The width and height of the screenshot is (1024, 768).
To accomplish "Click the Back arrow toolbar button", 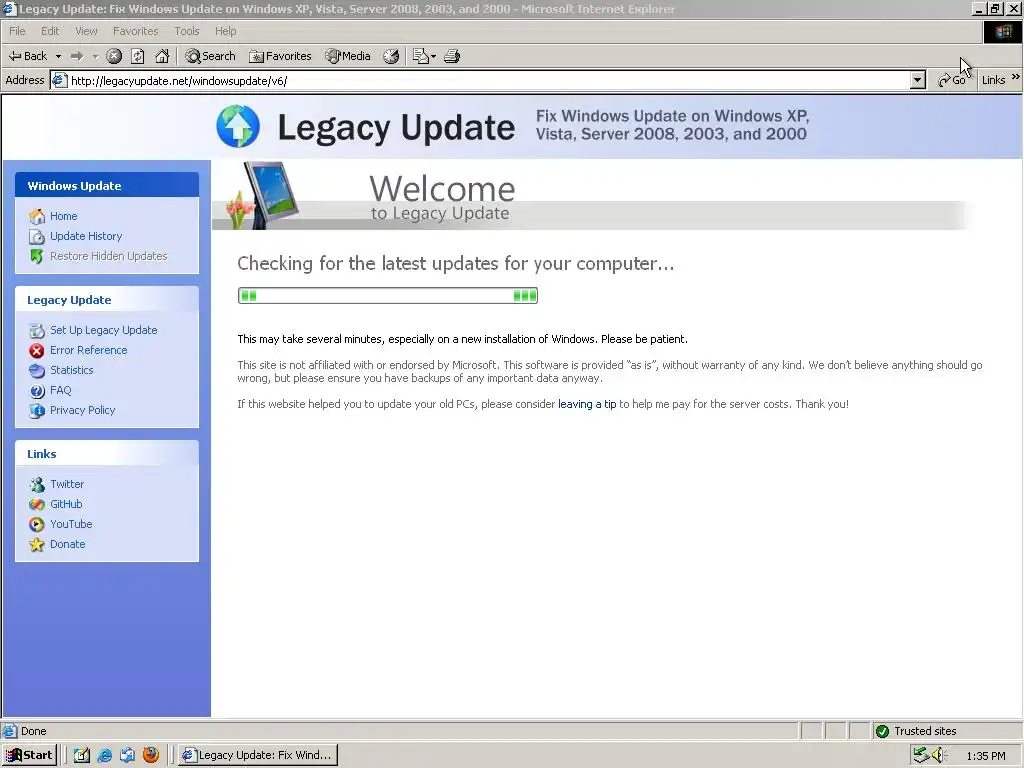I will click(27, 56).
